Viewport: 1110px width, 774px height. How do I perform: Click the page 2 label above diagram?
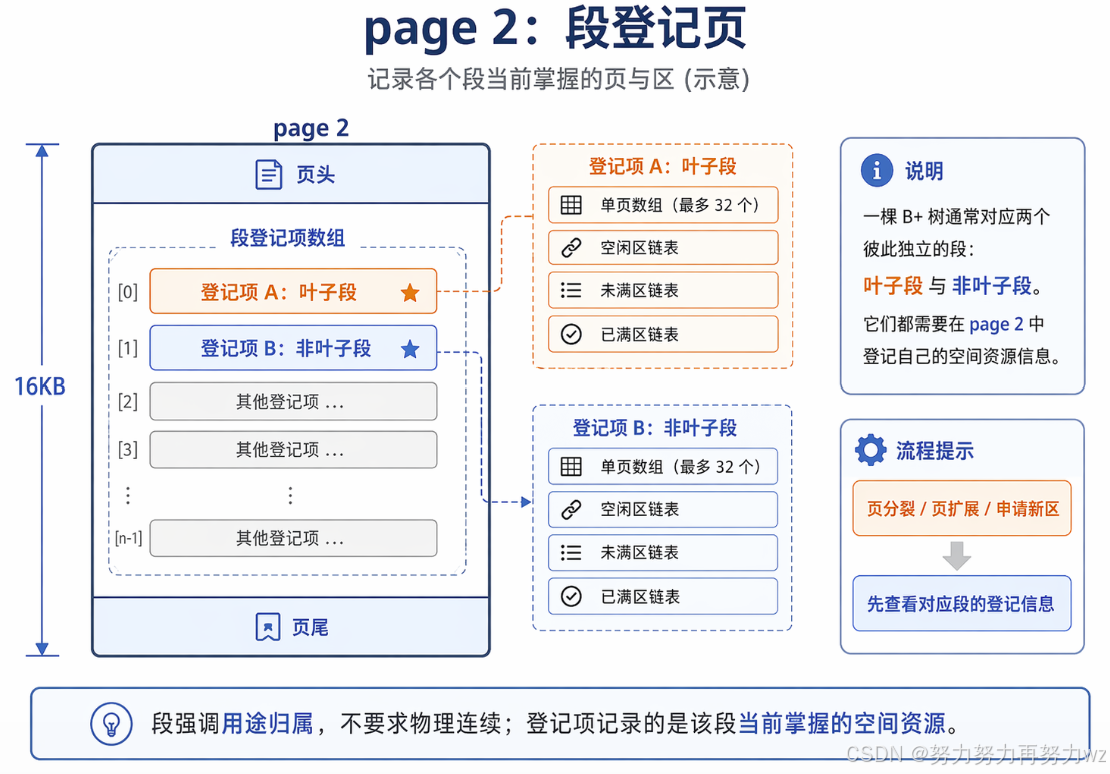311,128
